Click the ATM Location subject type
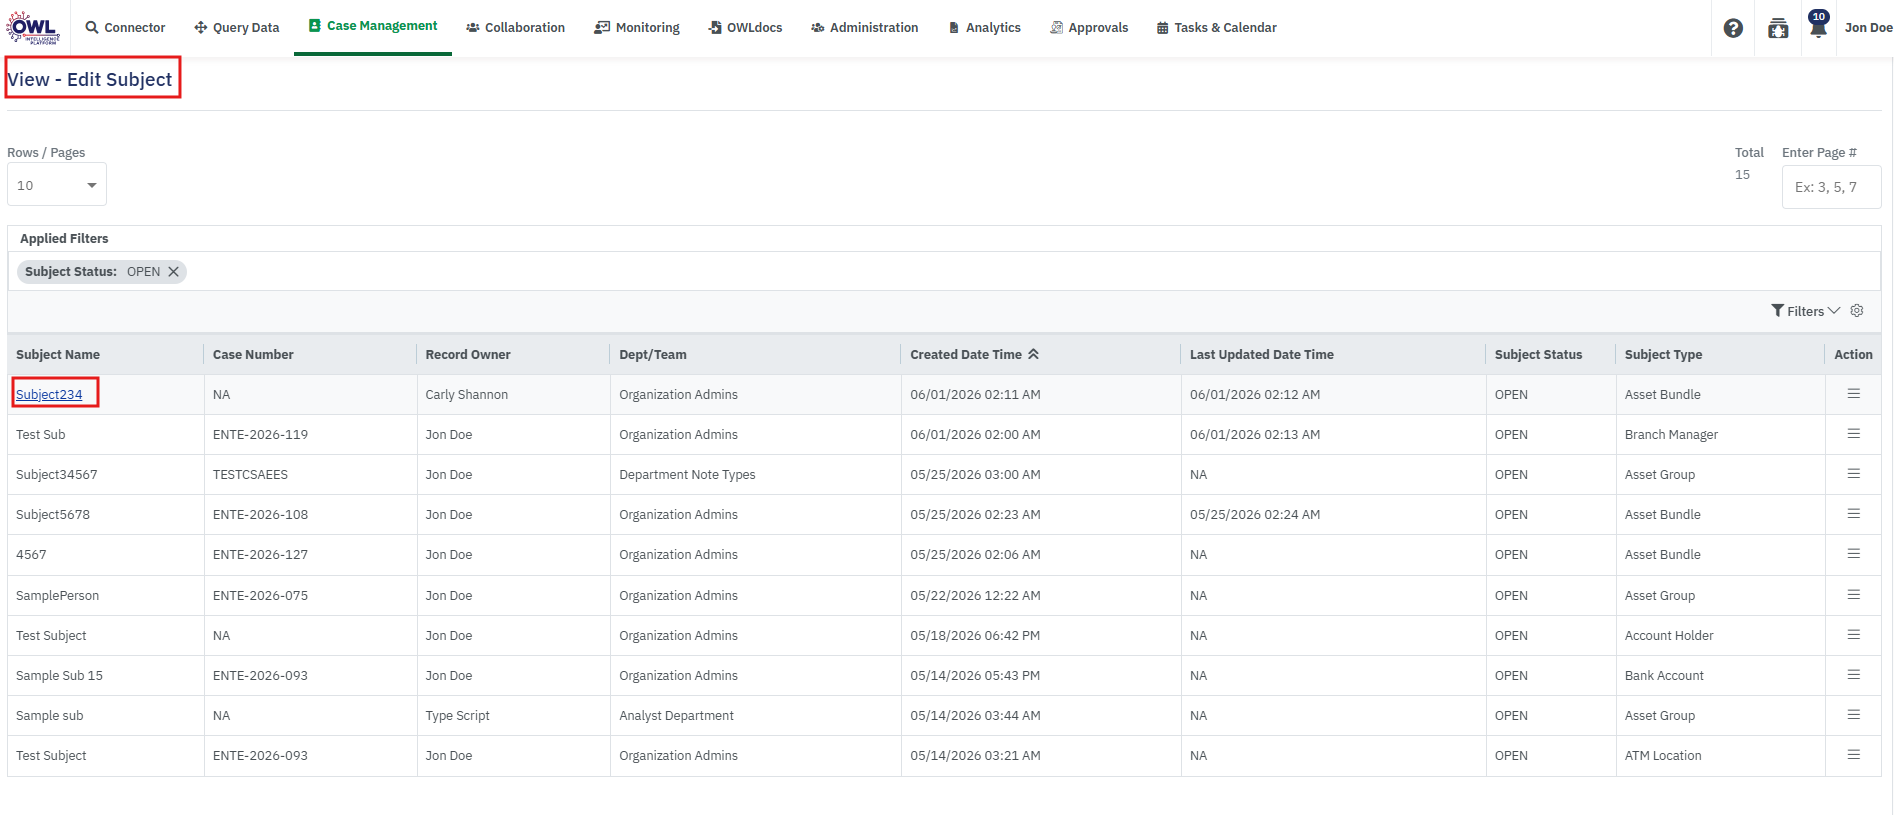This screenshot has width=1894, height=815. pos(1663,756)
